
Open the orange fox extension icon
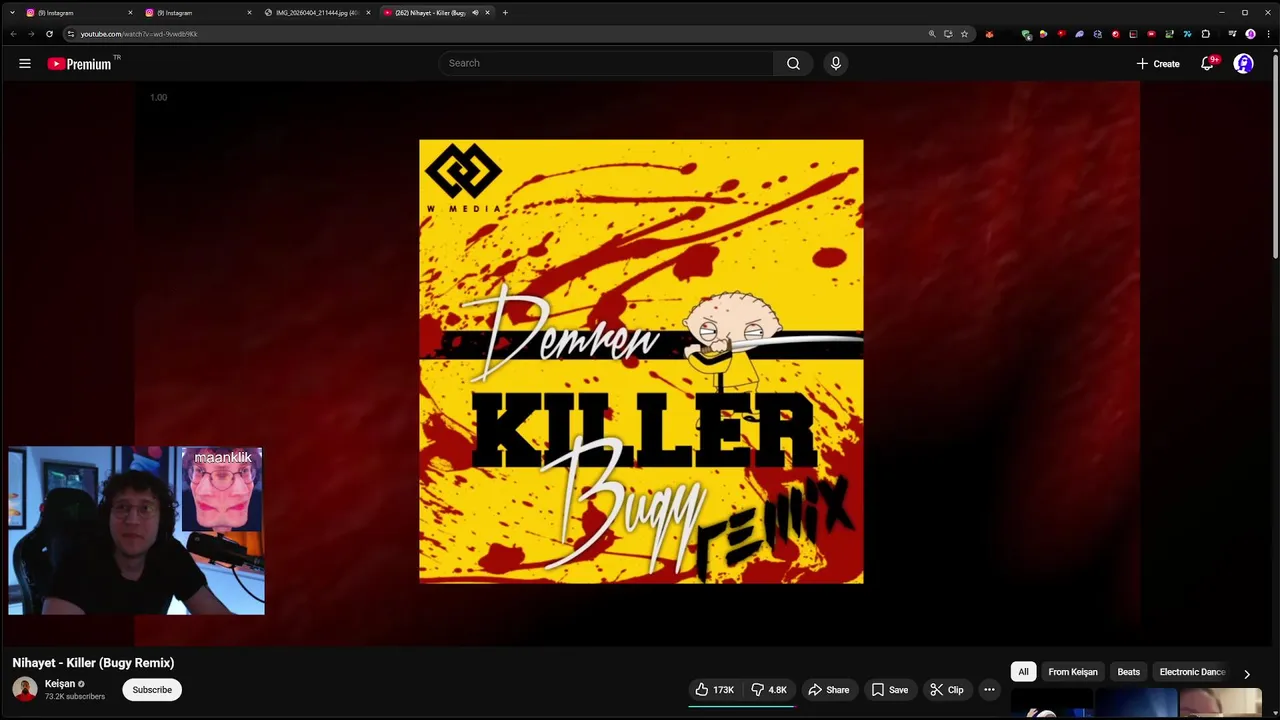(x=989, y=34)
